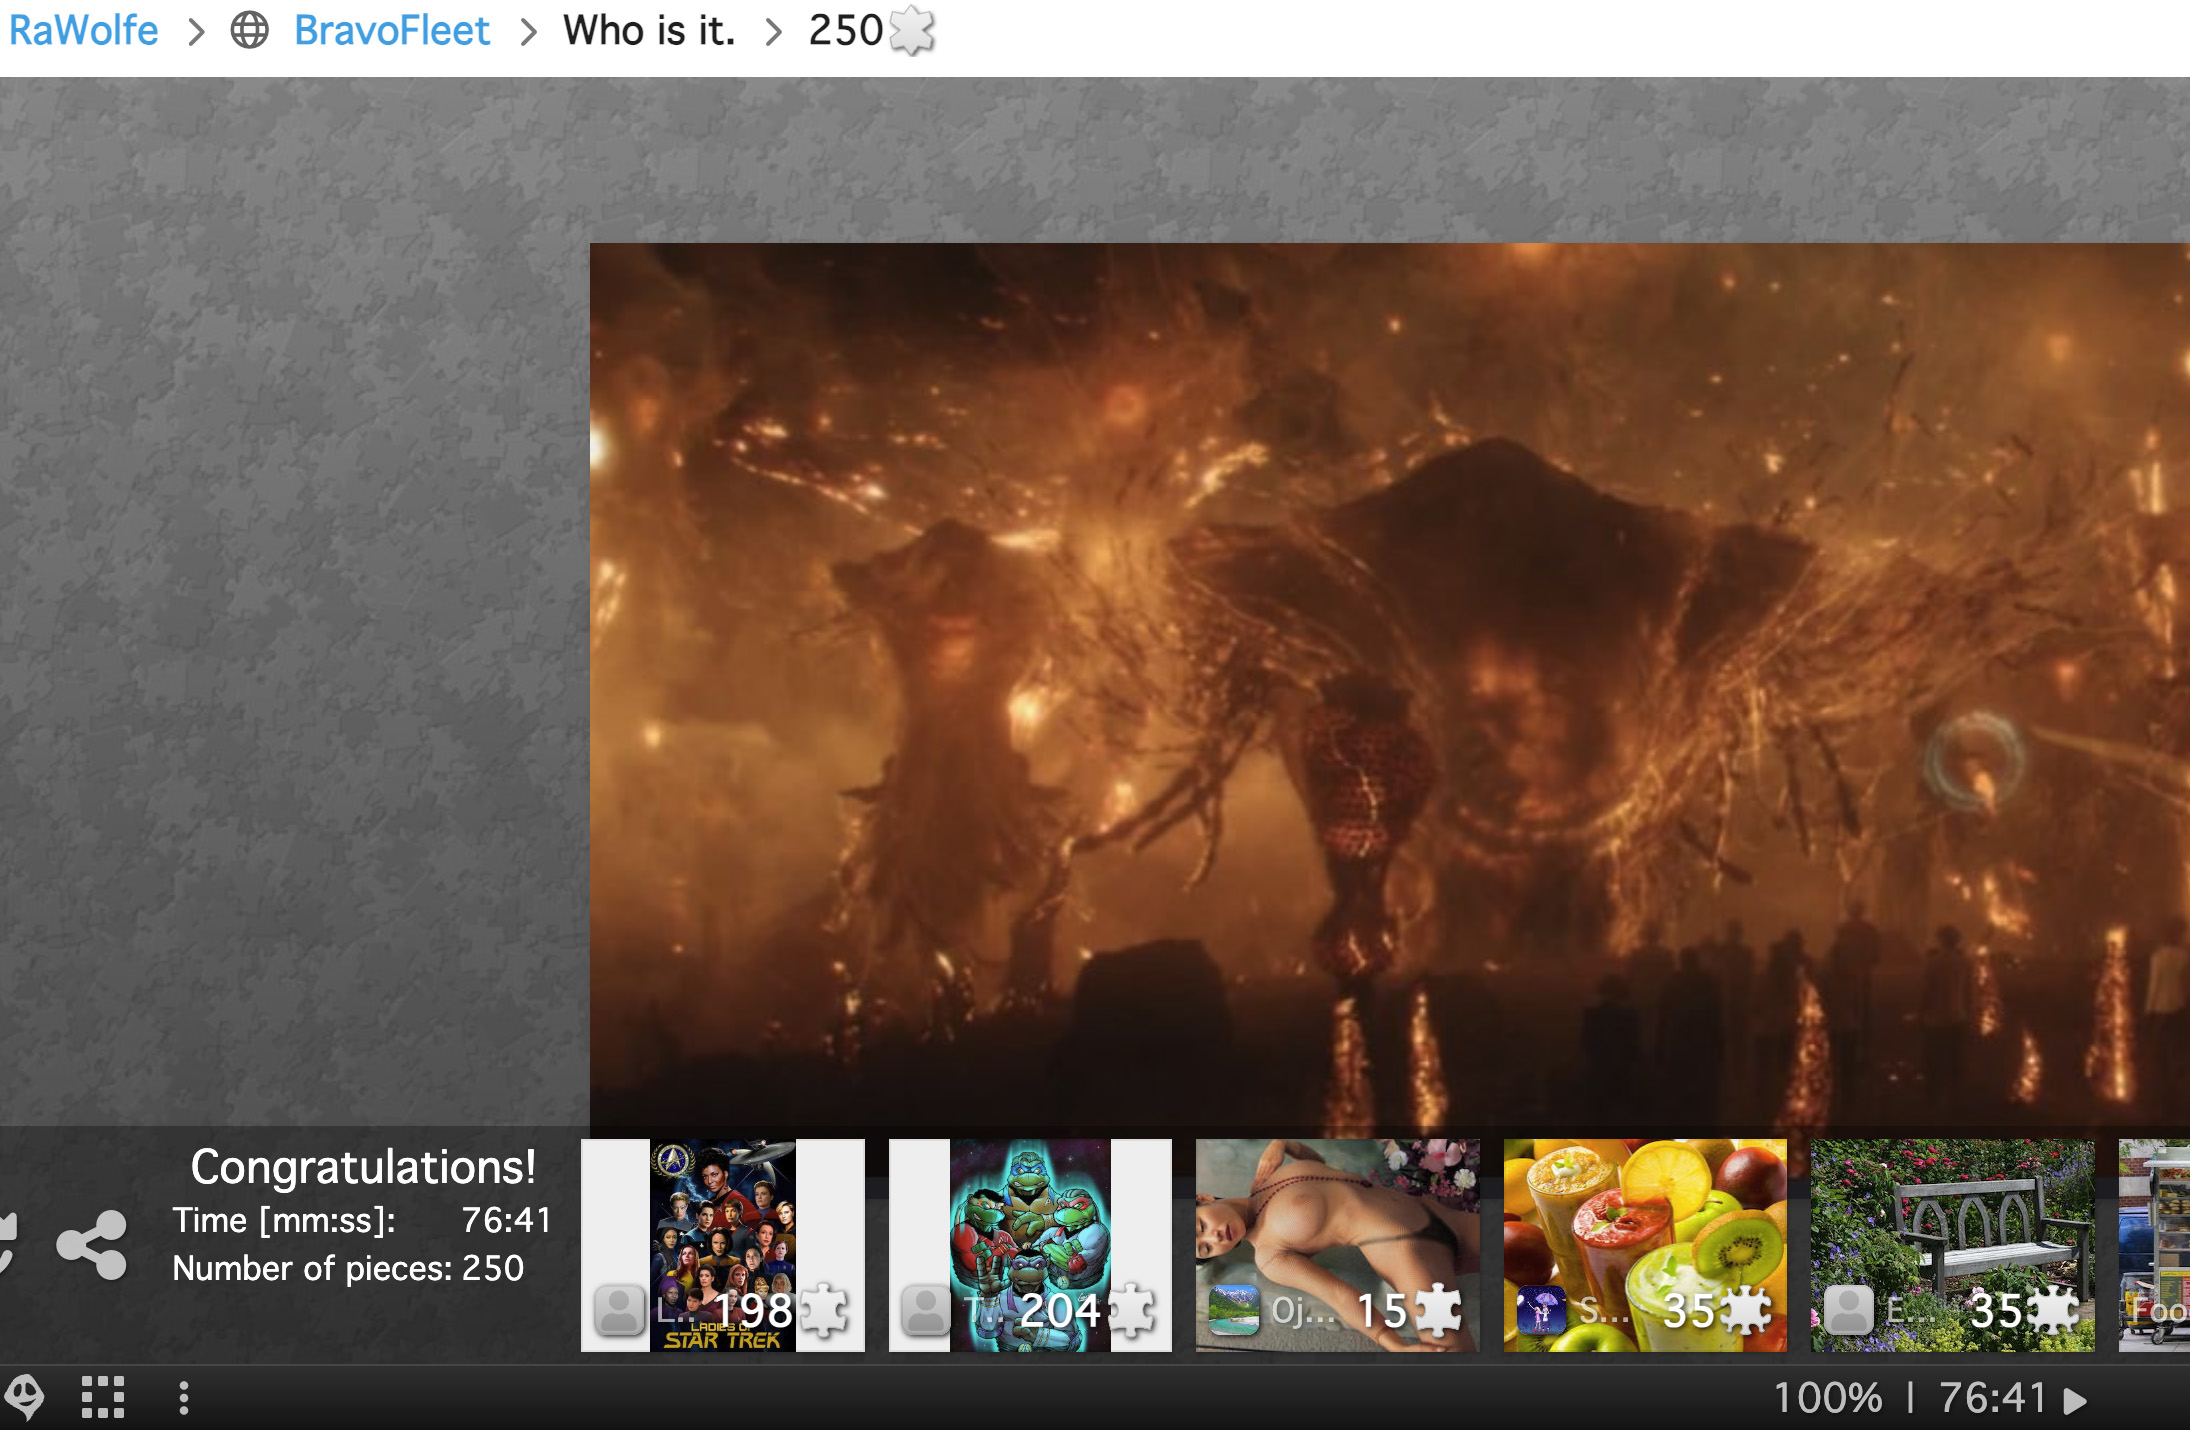Click the globe icon before BravoFleet
Image resolution: width=2190 pixels, height=1434 pixels.
click(x=250, y=31)
